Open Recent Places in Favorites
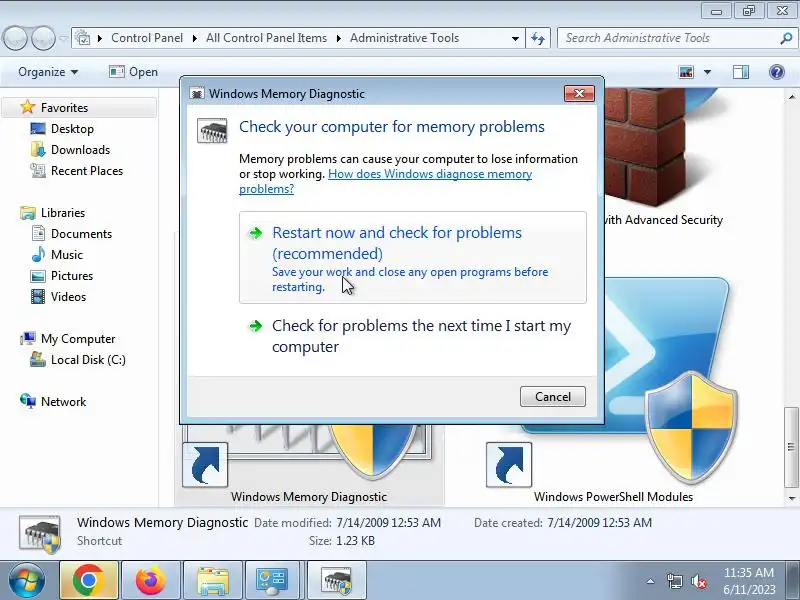The height and width of the screenshot is (600, 800). (x=87, y=170)
